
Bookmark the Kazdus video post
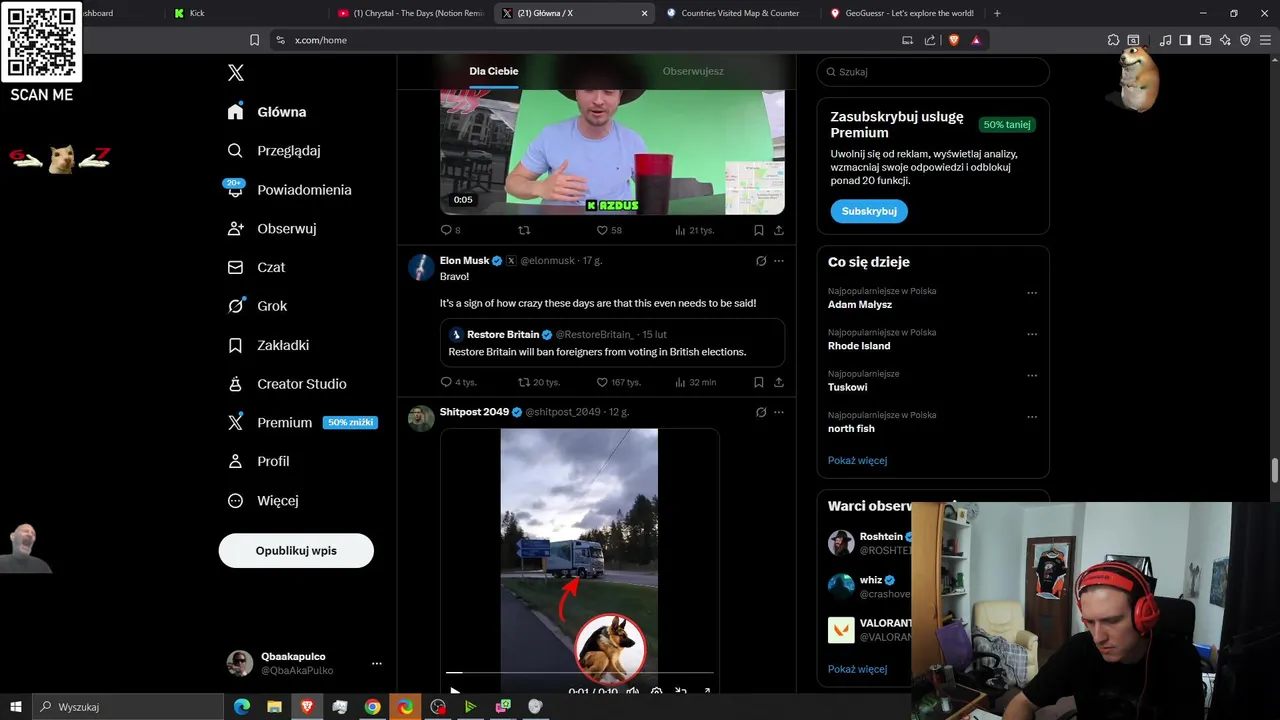point(759,230)
